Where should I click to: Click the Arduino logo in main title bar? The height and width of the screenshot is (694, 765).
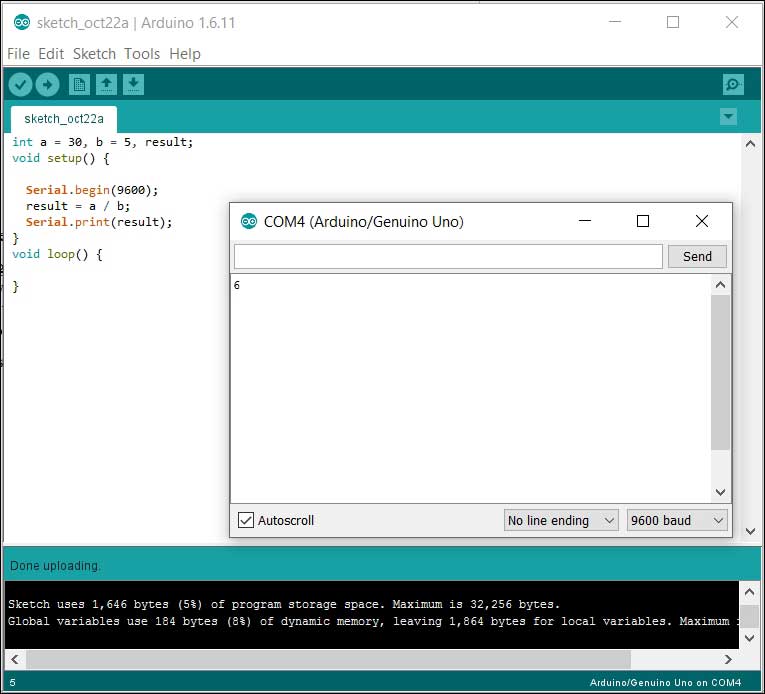point(21,22)
